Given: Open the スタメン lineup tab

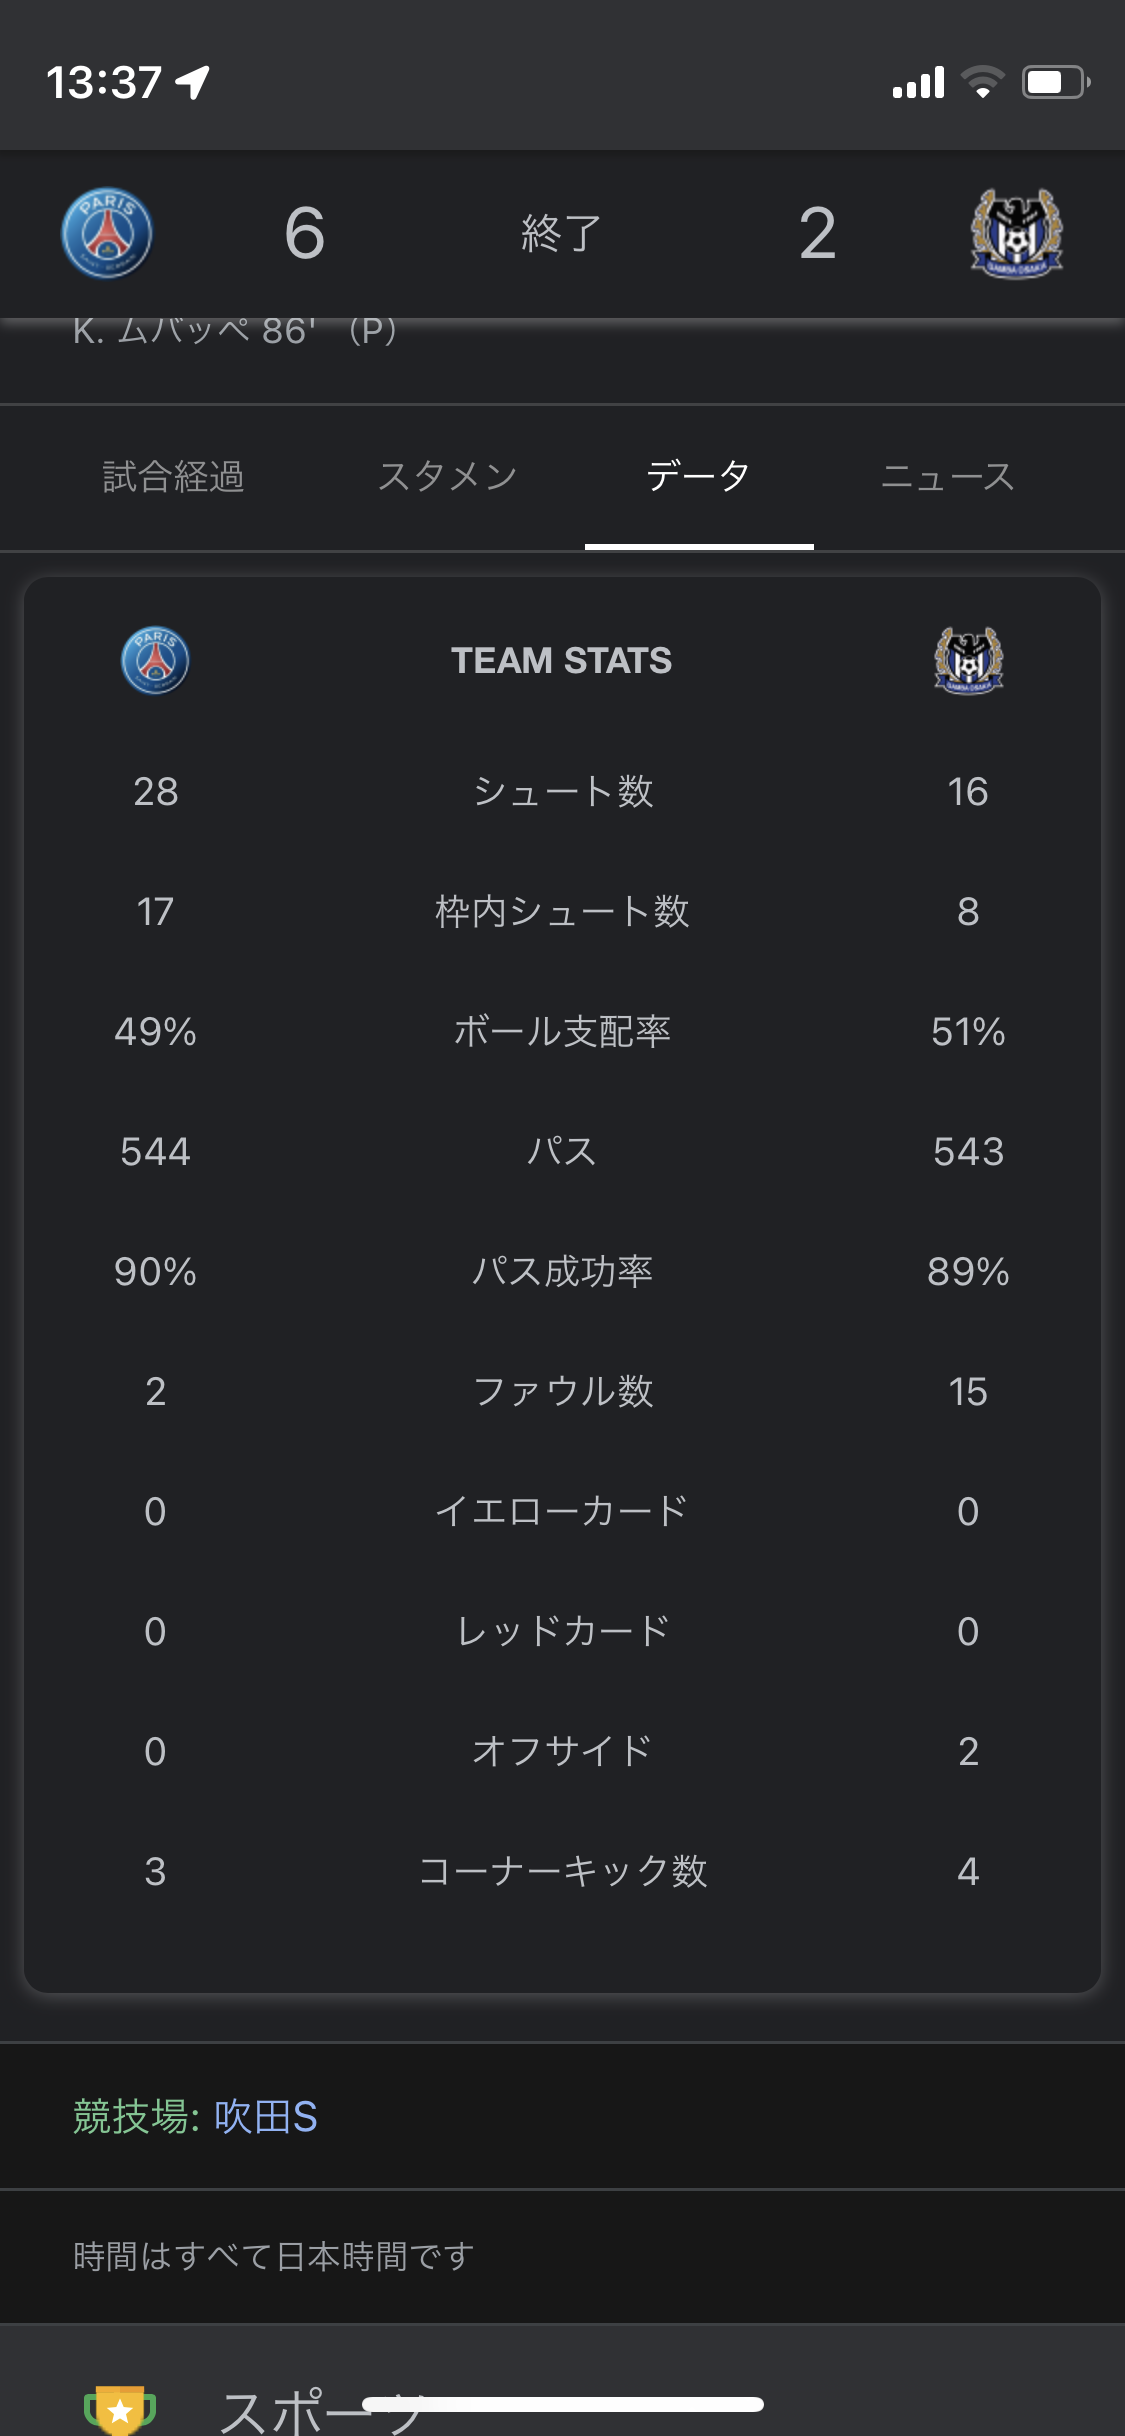Looking at the screenshot, I should coord(447,477).
